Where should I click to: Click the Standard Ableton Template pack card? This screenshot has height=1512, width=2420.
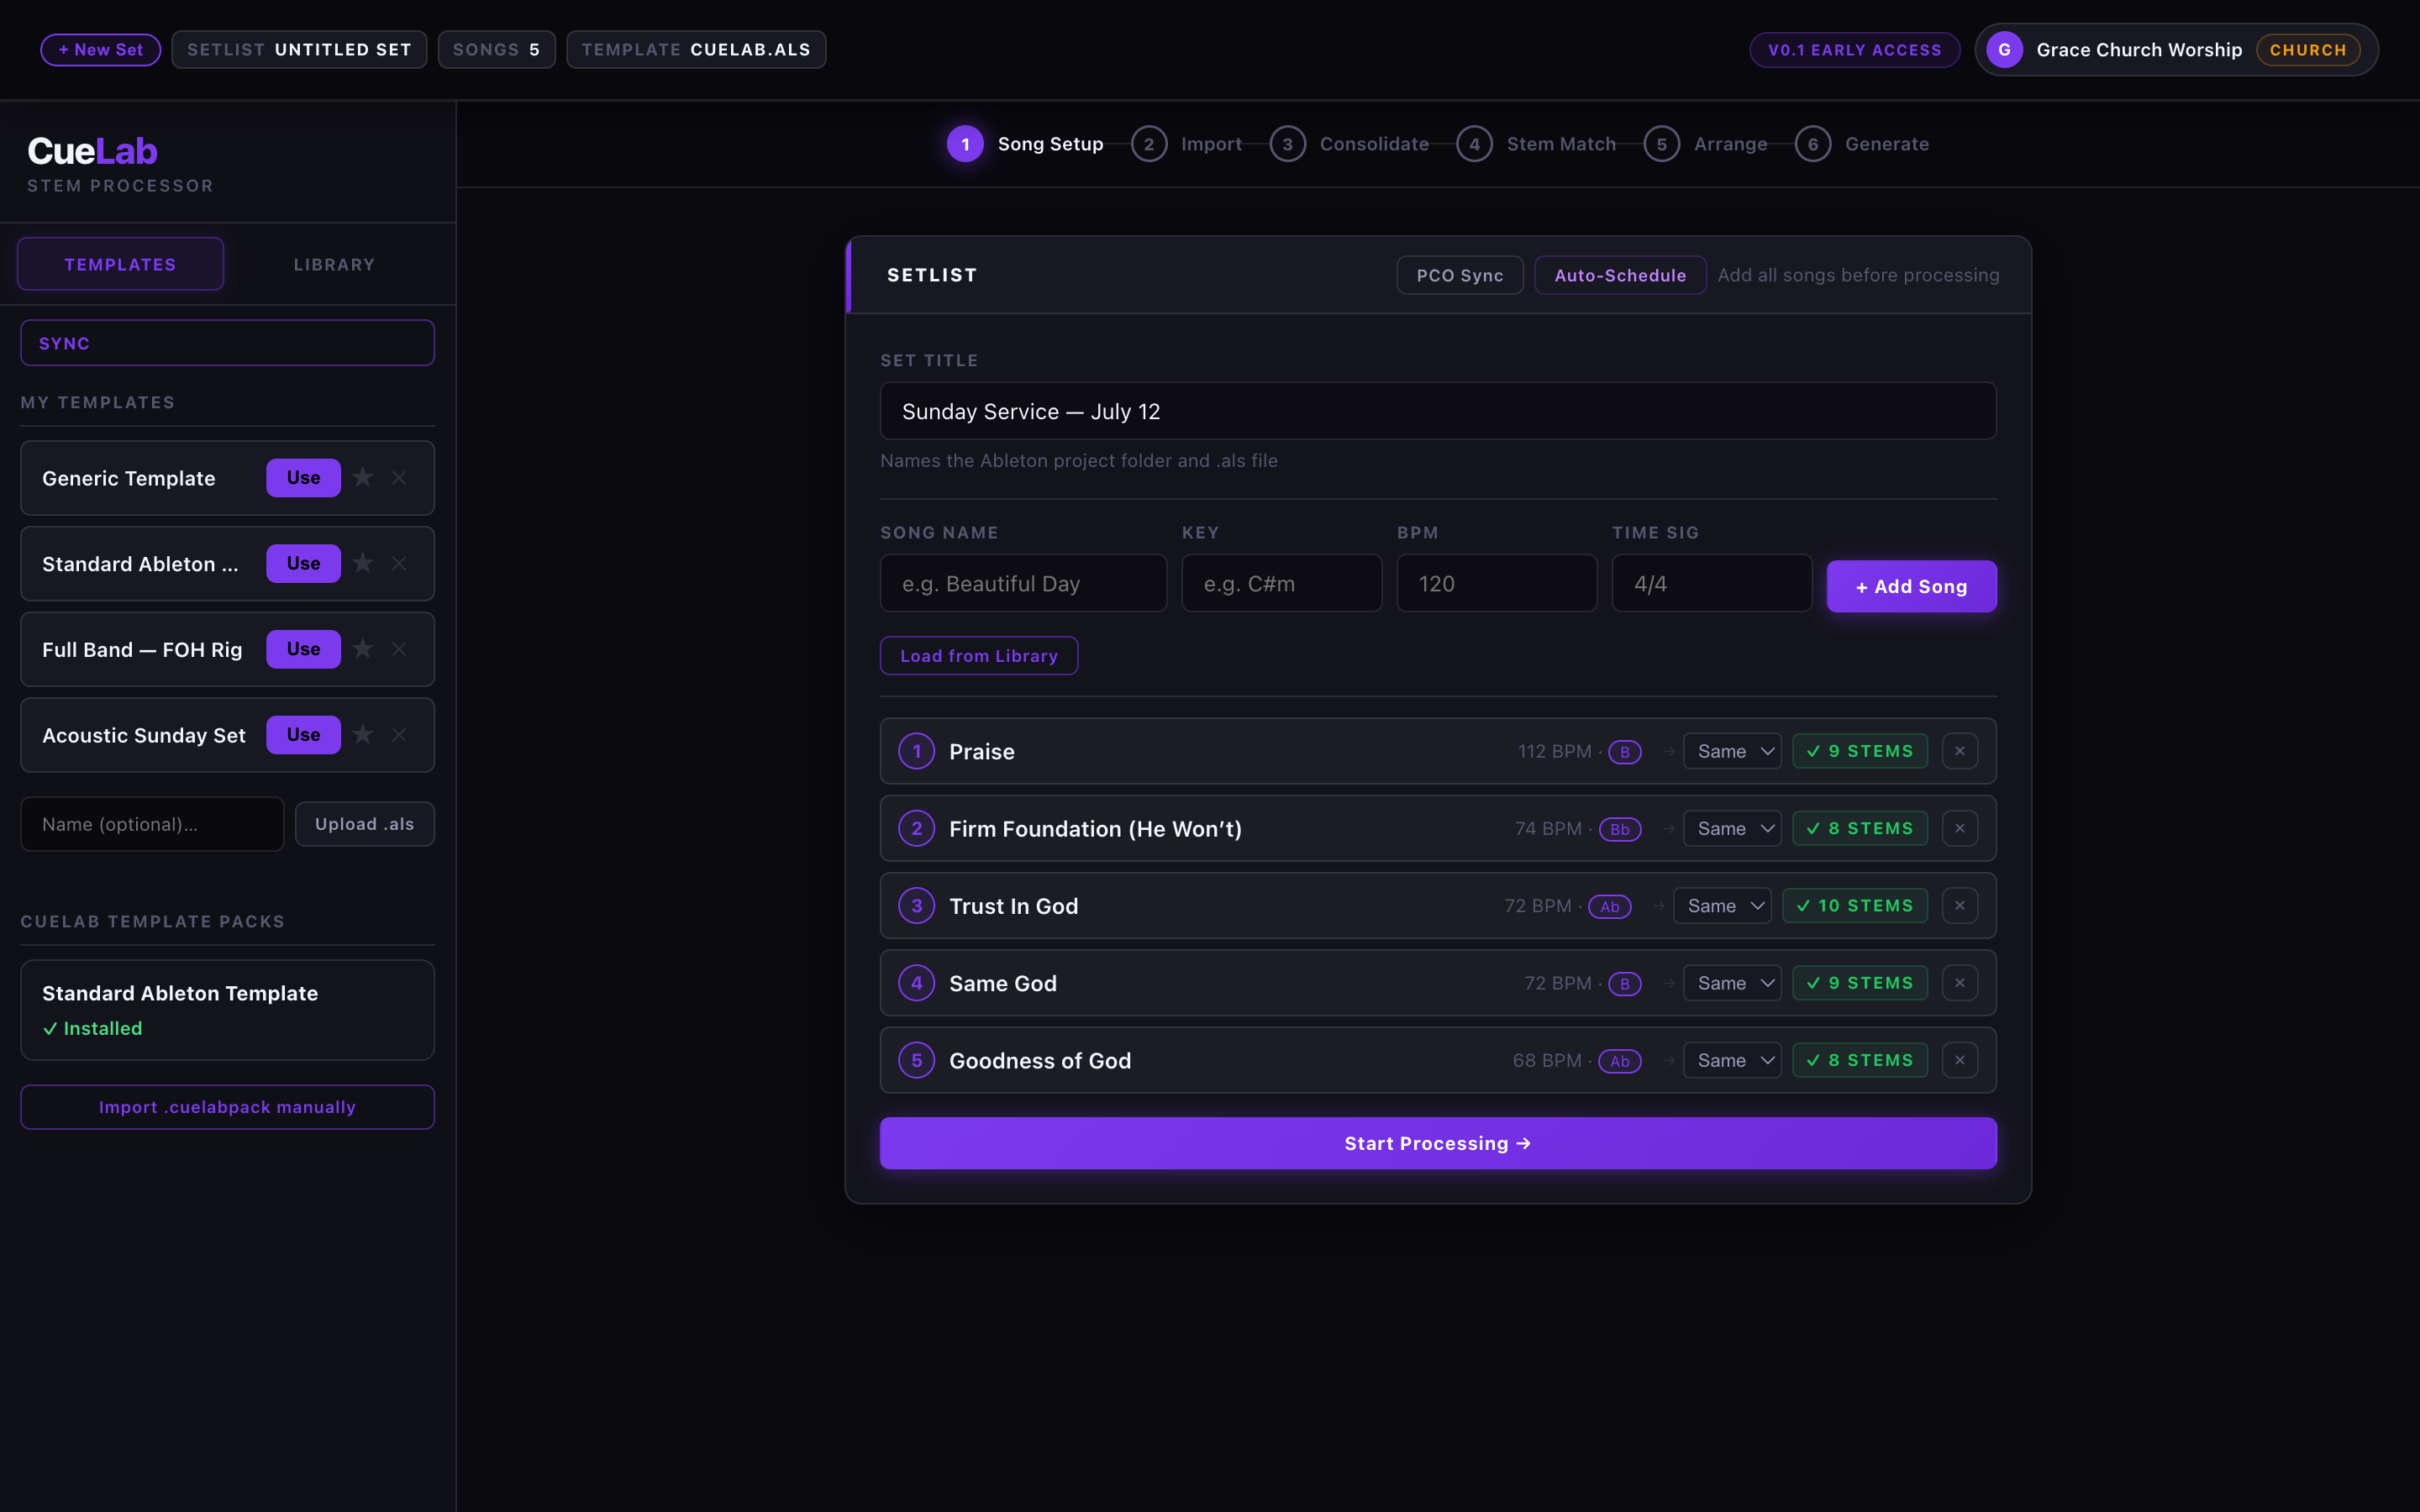(227, 1010)
